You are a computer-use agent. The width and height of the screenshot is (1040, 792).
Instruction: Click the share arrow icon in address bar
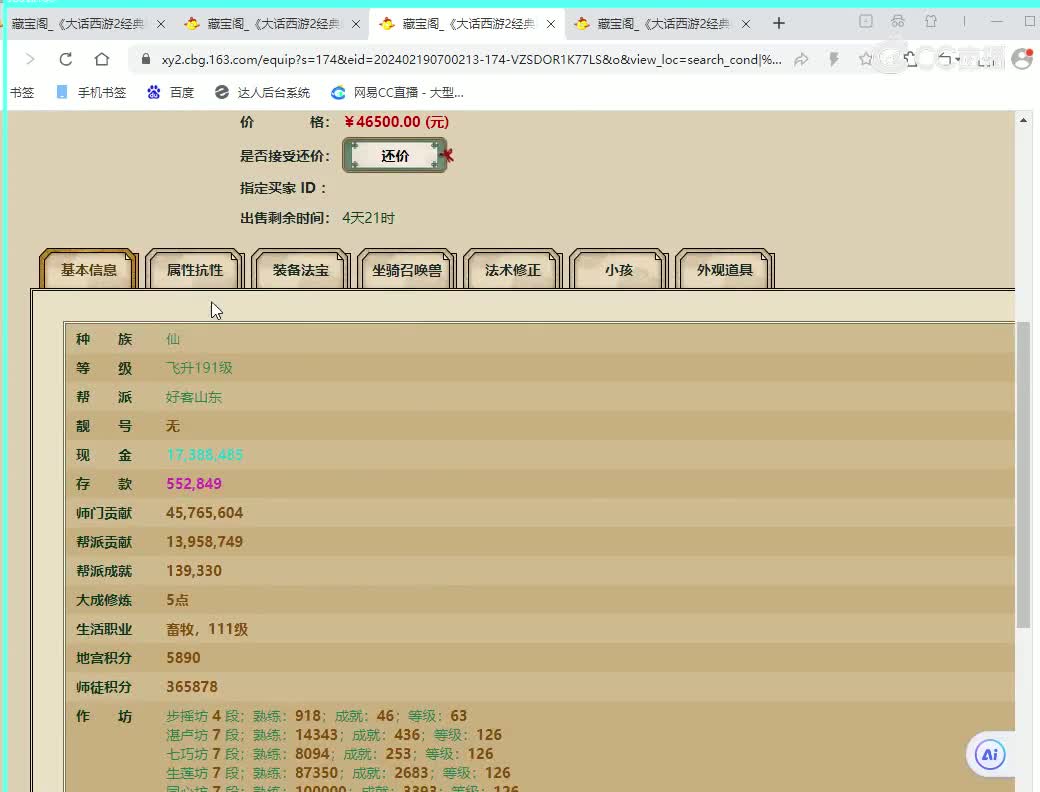click(801, 60)
